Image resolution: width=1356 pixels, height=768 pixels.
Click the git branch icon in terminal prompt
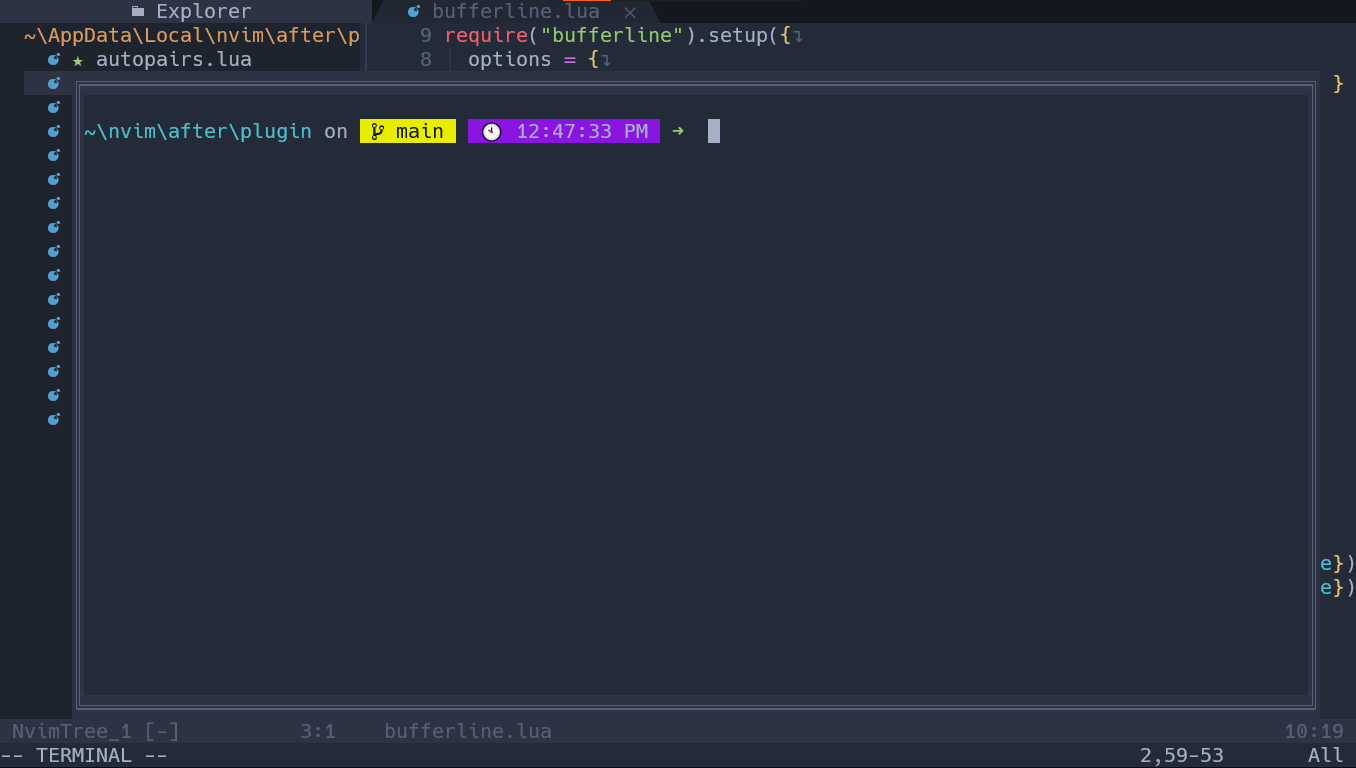(378, 131)
